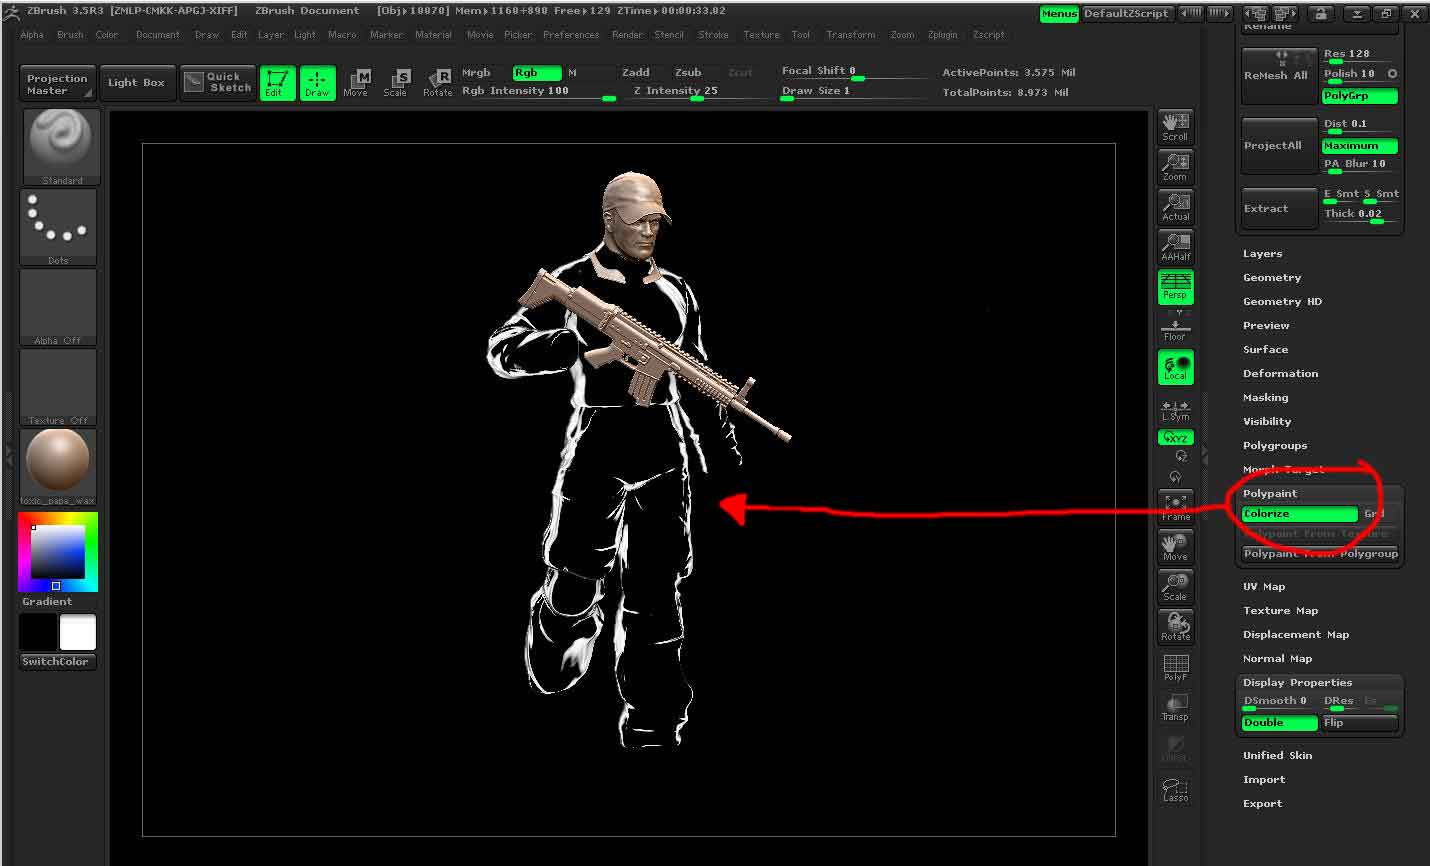Open Light Box
Screen dimensions: 1430x866
[137, 83]
